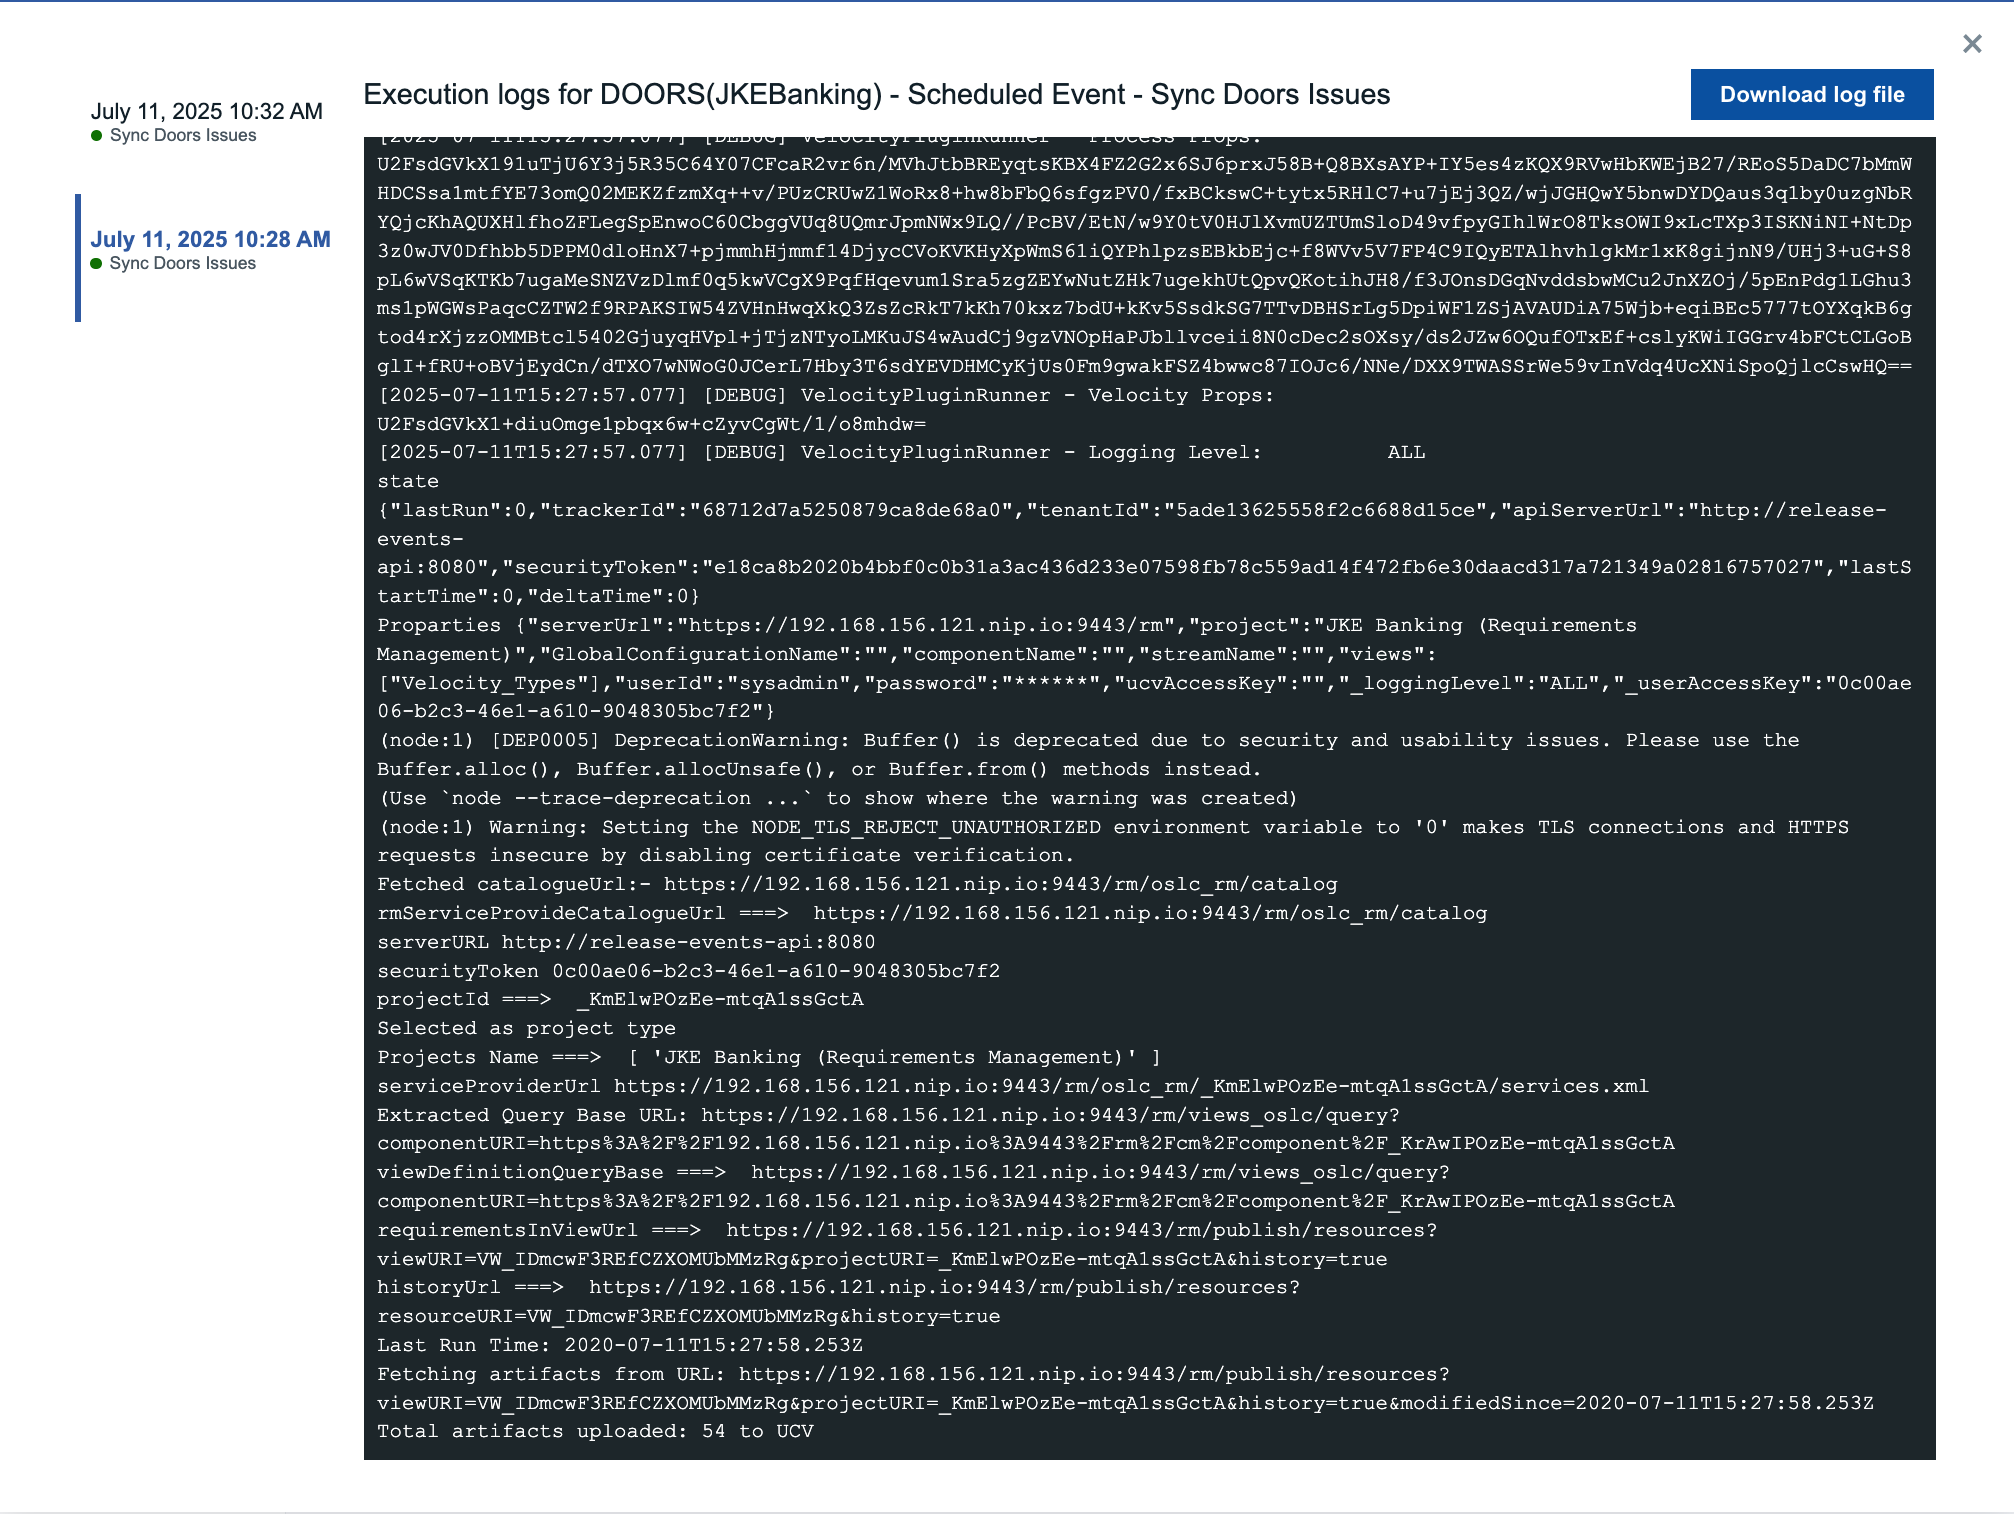Image resolution: width=2014 pixels, height=1514 pixels.
Task: Click the execution logs dialog title
Action: 877,94
